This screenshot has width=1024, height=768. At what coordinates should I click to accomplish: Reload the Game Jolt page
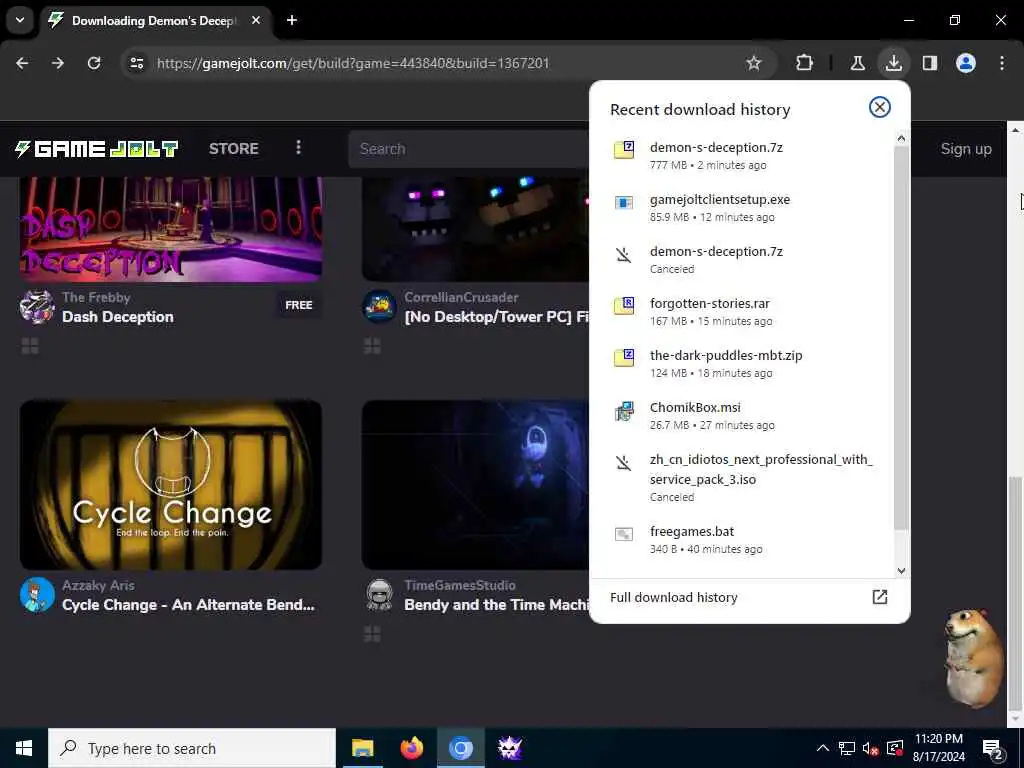point(94,63)
